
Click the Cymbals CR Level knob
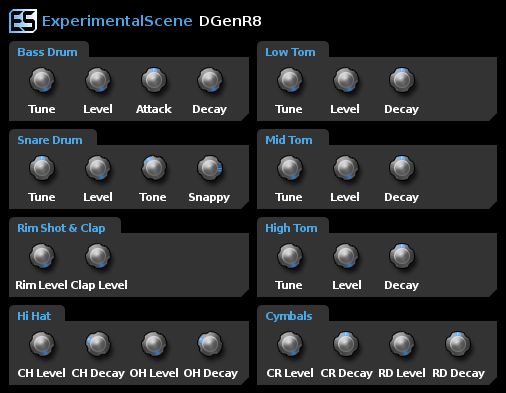point(290,344)
